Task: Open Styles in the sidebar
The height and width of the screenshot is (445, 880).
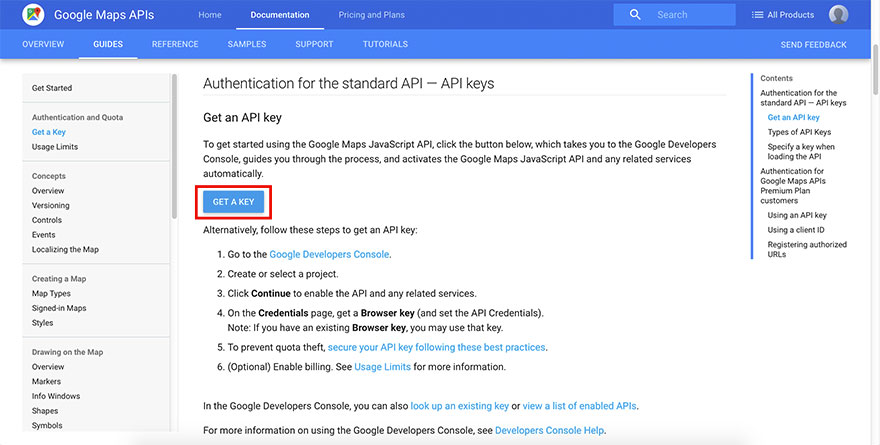Action: coord(43,323)
